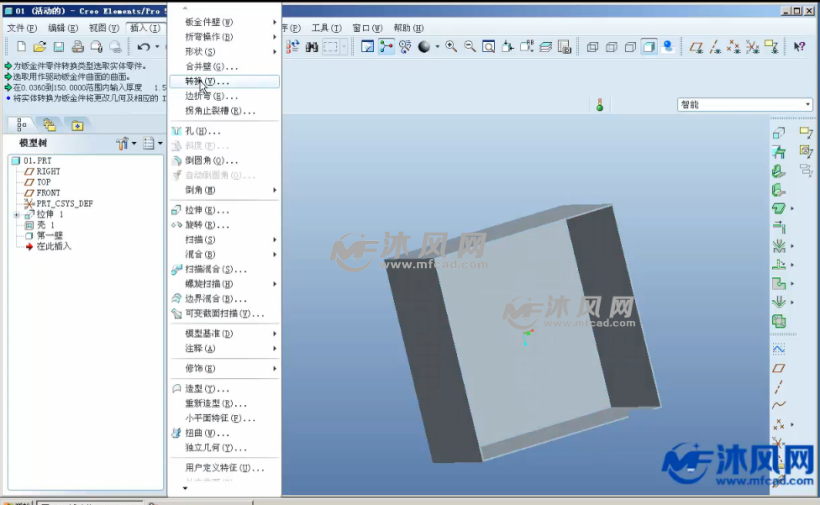Screen dimensions: 820x505
Task: Switch to the layer tree tab
Action: (49, 125)
